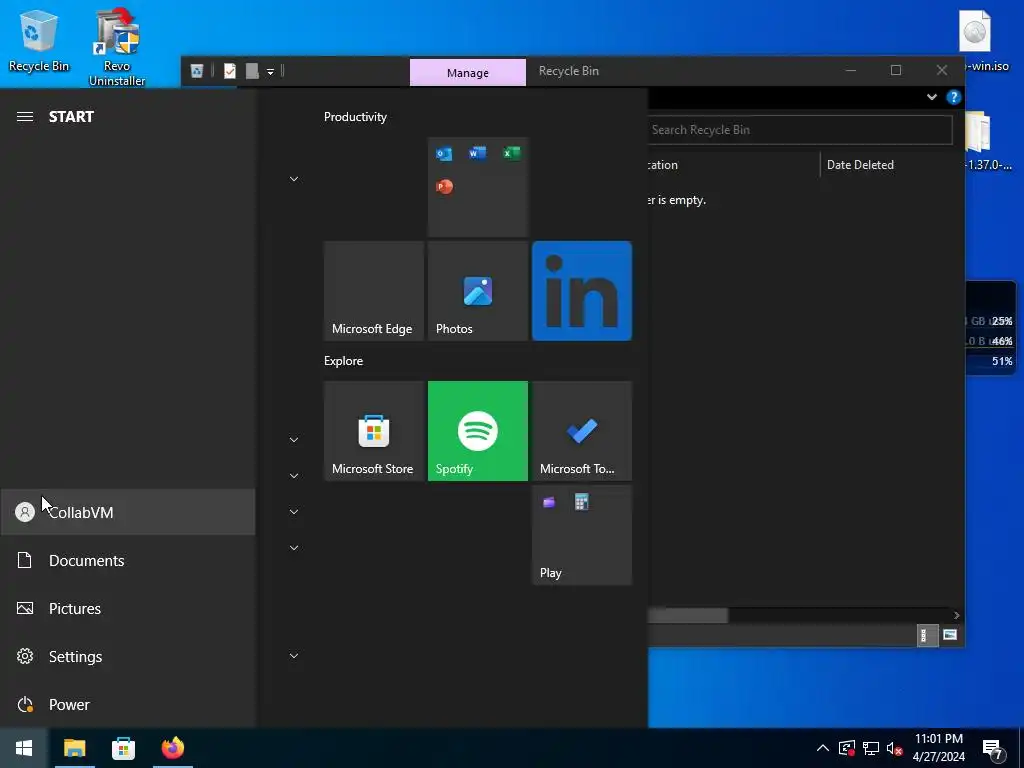Open Microsoft Store from the taskbar
The height and width of the screenshot is (768, 1024).
pos(123,748)
